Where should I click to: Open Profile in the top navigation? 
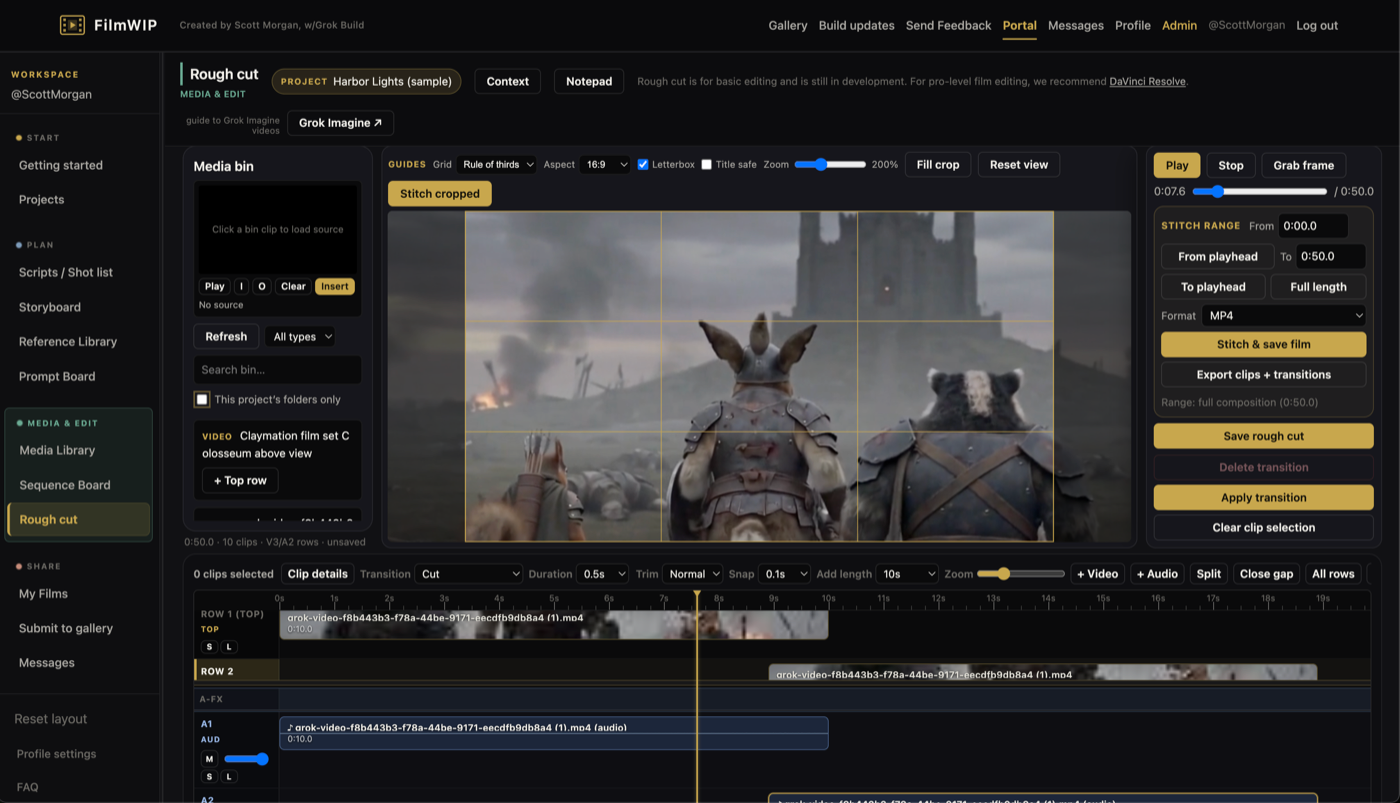[1133, 25]
